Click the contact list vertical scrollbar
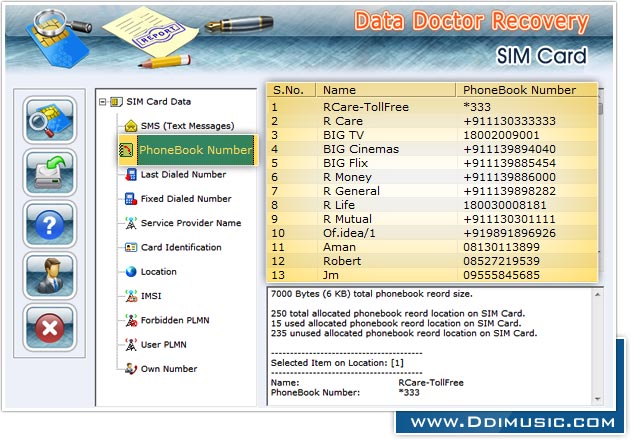The width and height of the screenshot is (631, 440). [x=600, y=179]
